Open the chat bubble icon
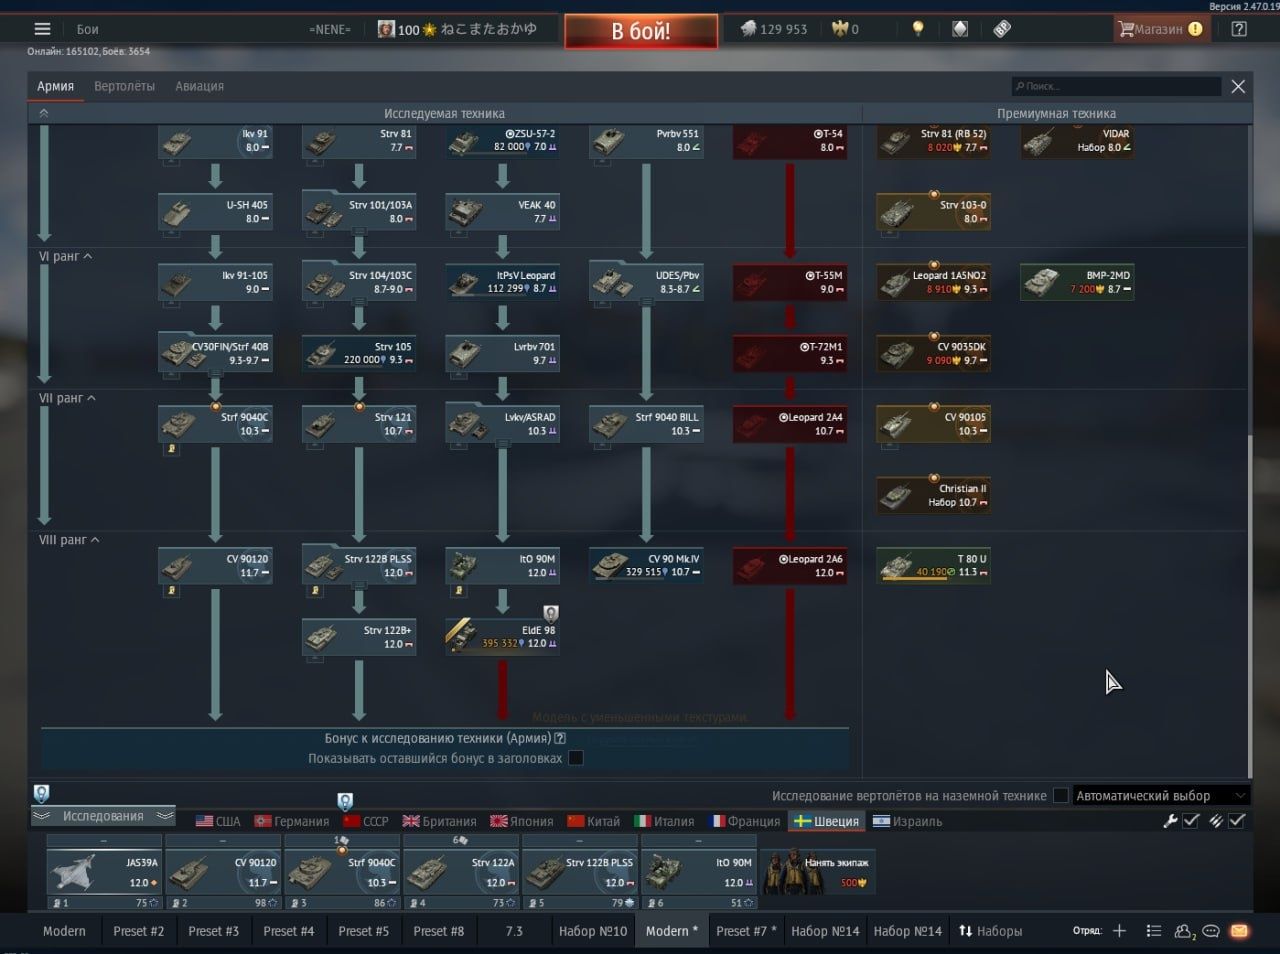Screen dimensions: 1280x954 point(1212,930)
